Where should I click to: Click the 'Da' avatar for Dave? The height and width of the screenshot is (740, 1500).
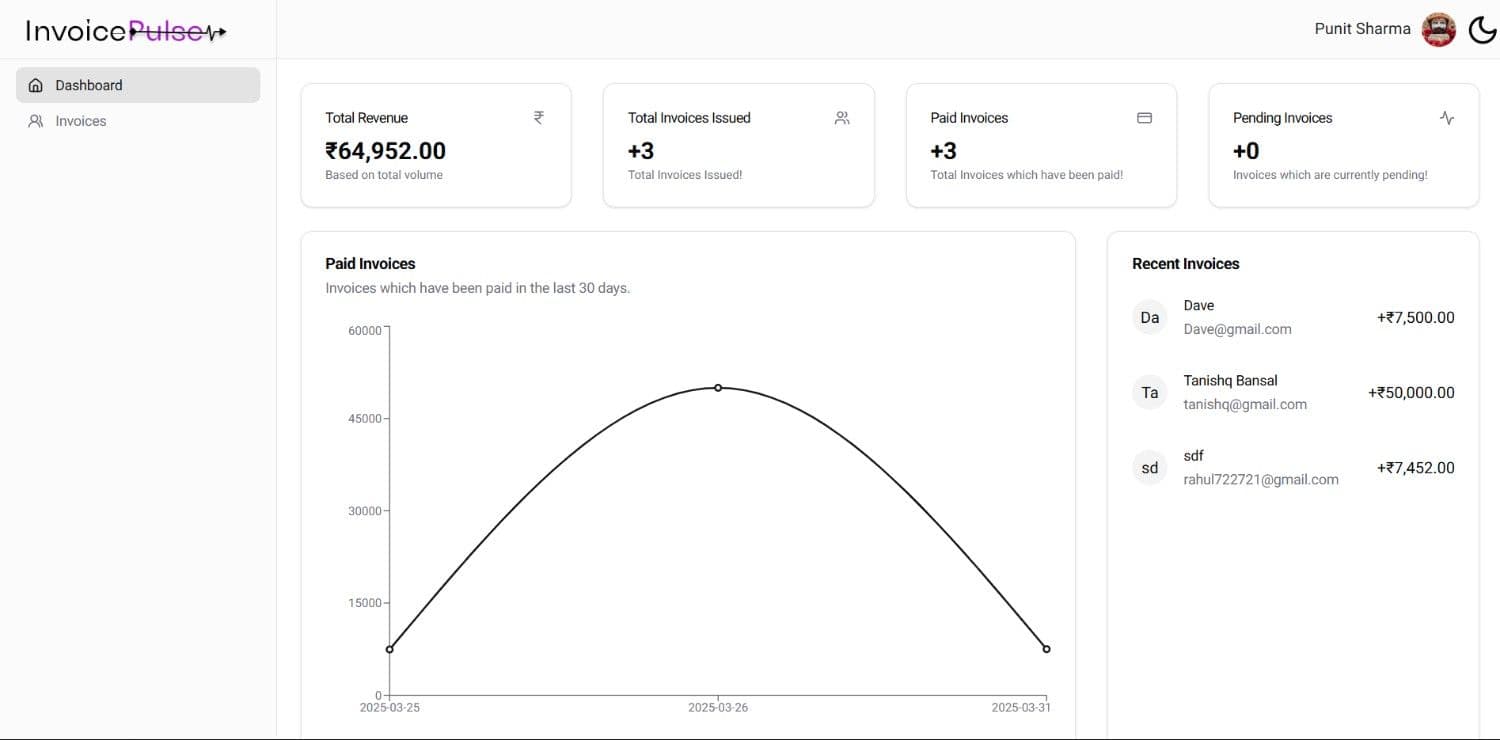[x=1150, y=317]
